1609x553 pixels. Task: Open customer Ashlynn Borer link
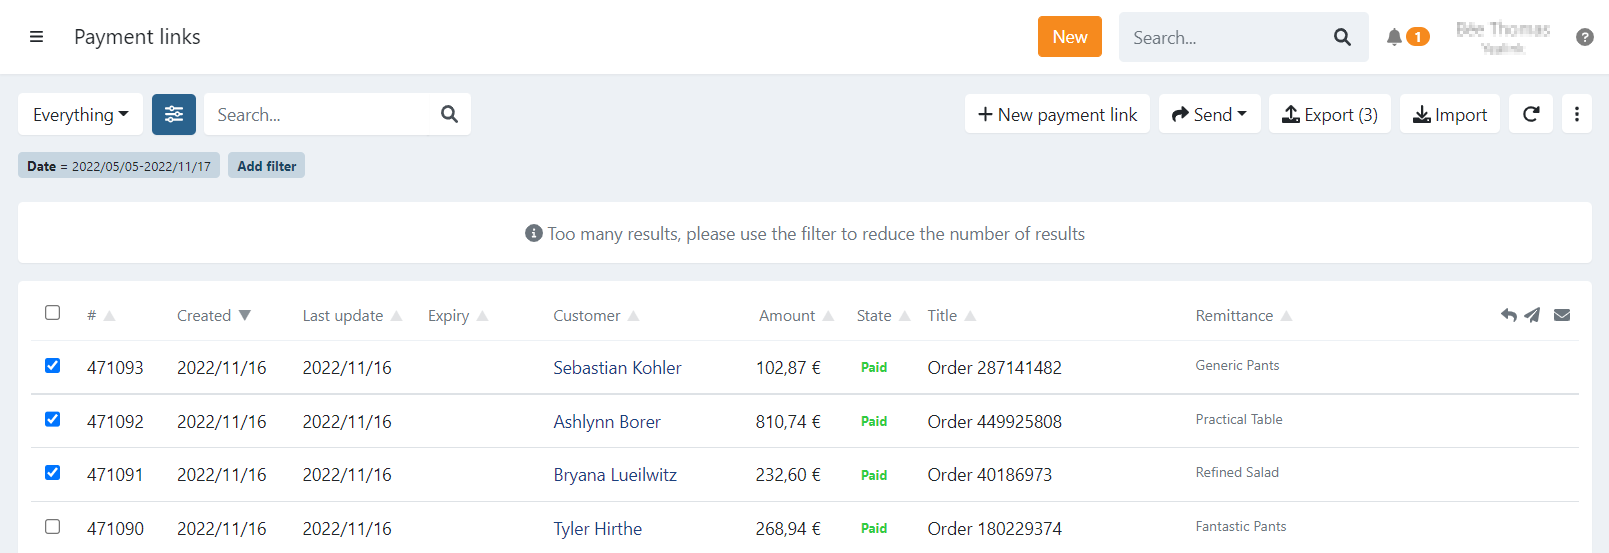pyautogui.click(x=607, y=422)
